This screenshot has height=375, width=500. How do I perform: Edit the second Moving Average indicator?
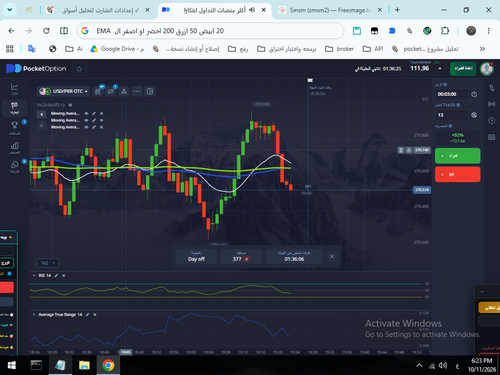94,120
